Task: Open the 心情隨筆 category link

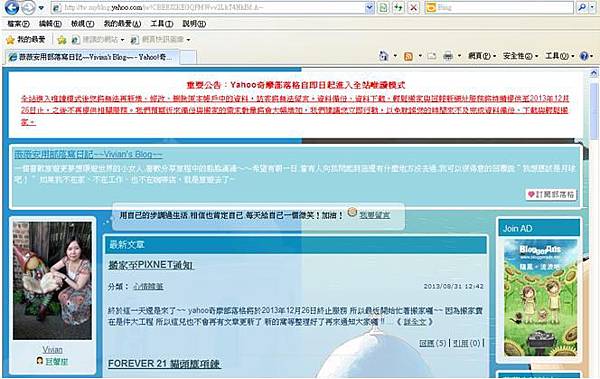Action: [x=148, y=286]
